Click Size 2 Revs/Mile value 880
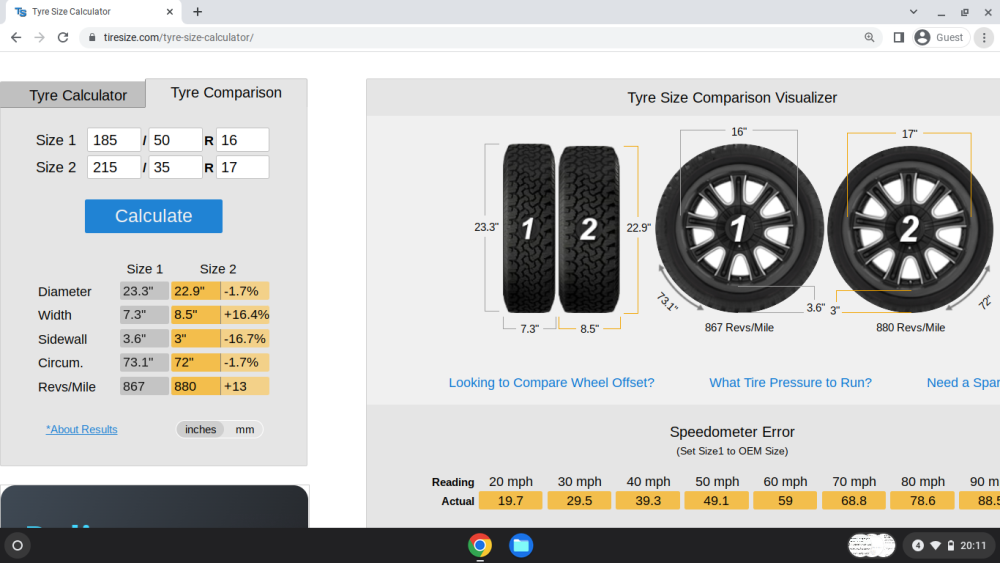This screenshot has height=563, width=1000. pyautogui.click(x=195, y=386)
